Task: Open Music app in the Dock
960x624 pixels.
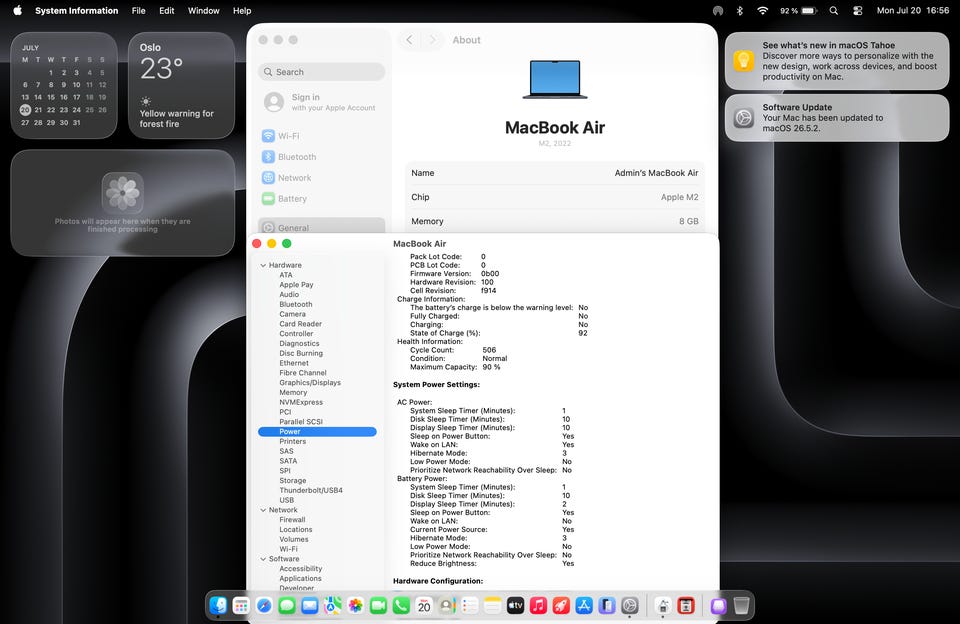Action: 538,606
